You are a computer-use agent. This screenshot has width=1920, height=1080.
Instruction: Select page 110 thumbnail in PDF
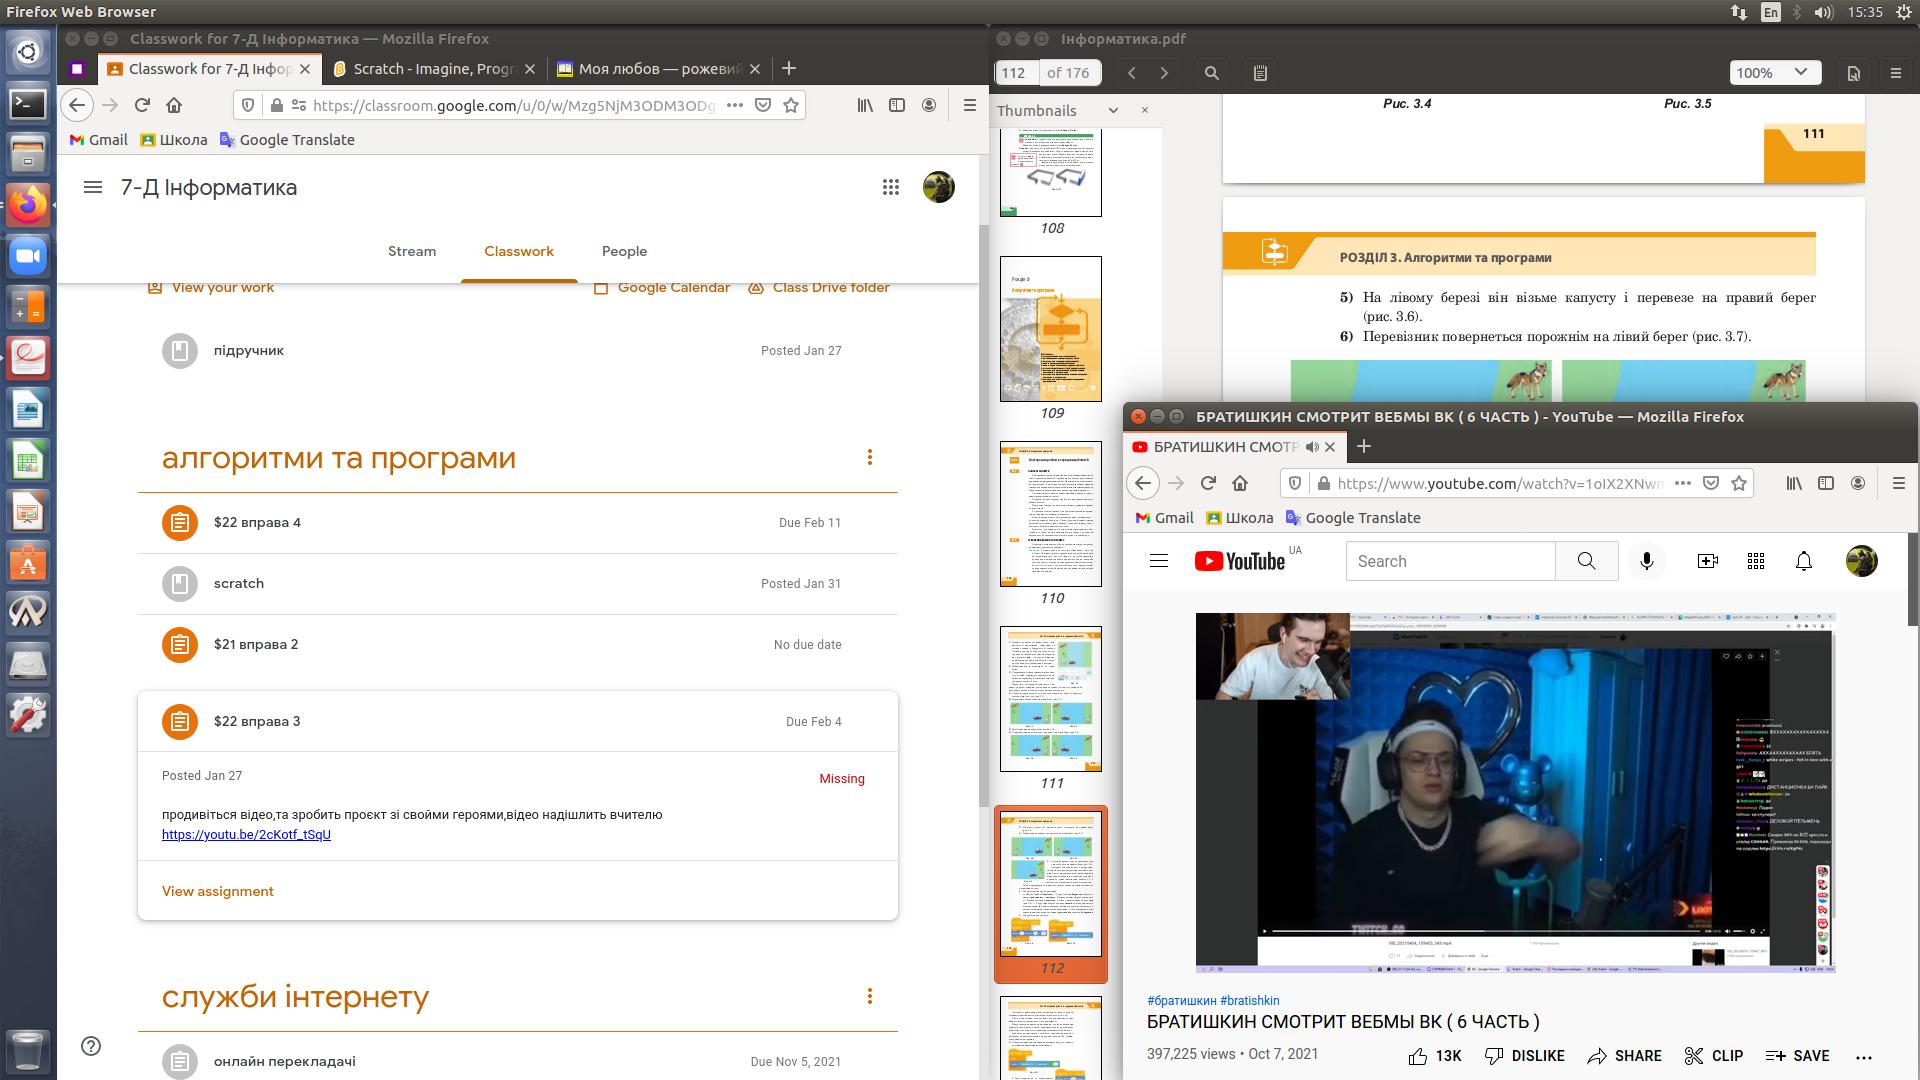(1051, 514)
